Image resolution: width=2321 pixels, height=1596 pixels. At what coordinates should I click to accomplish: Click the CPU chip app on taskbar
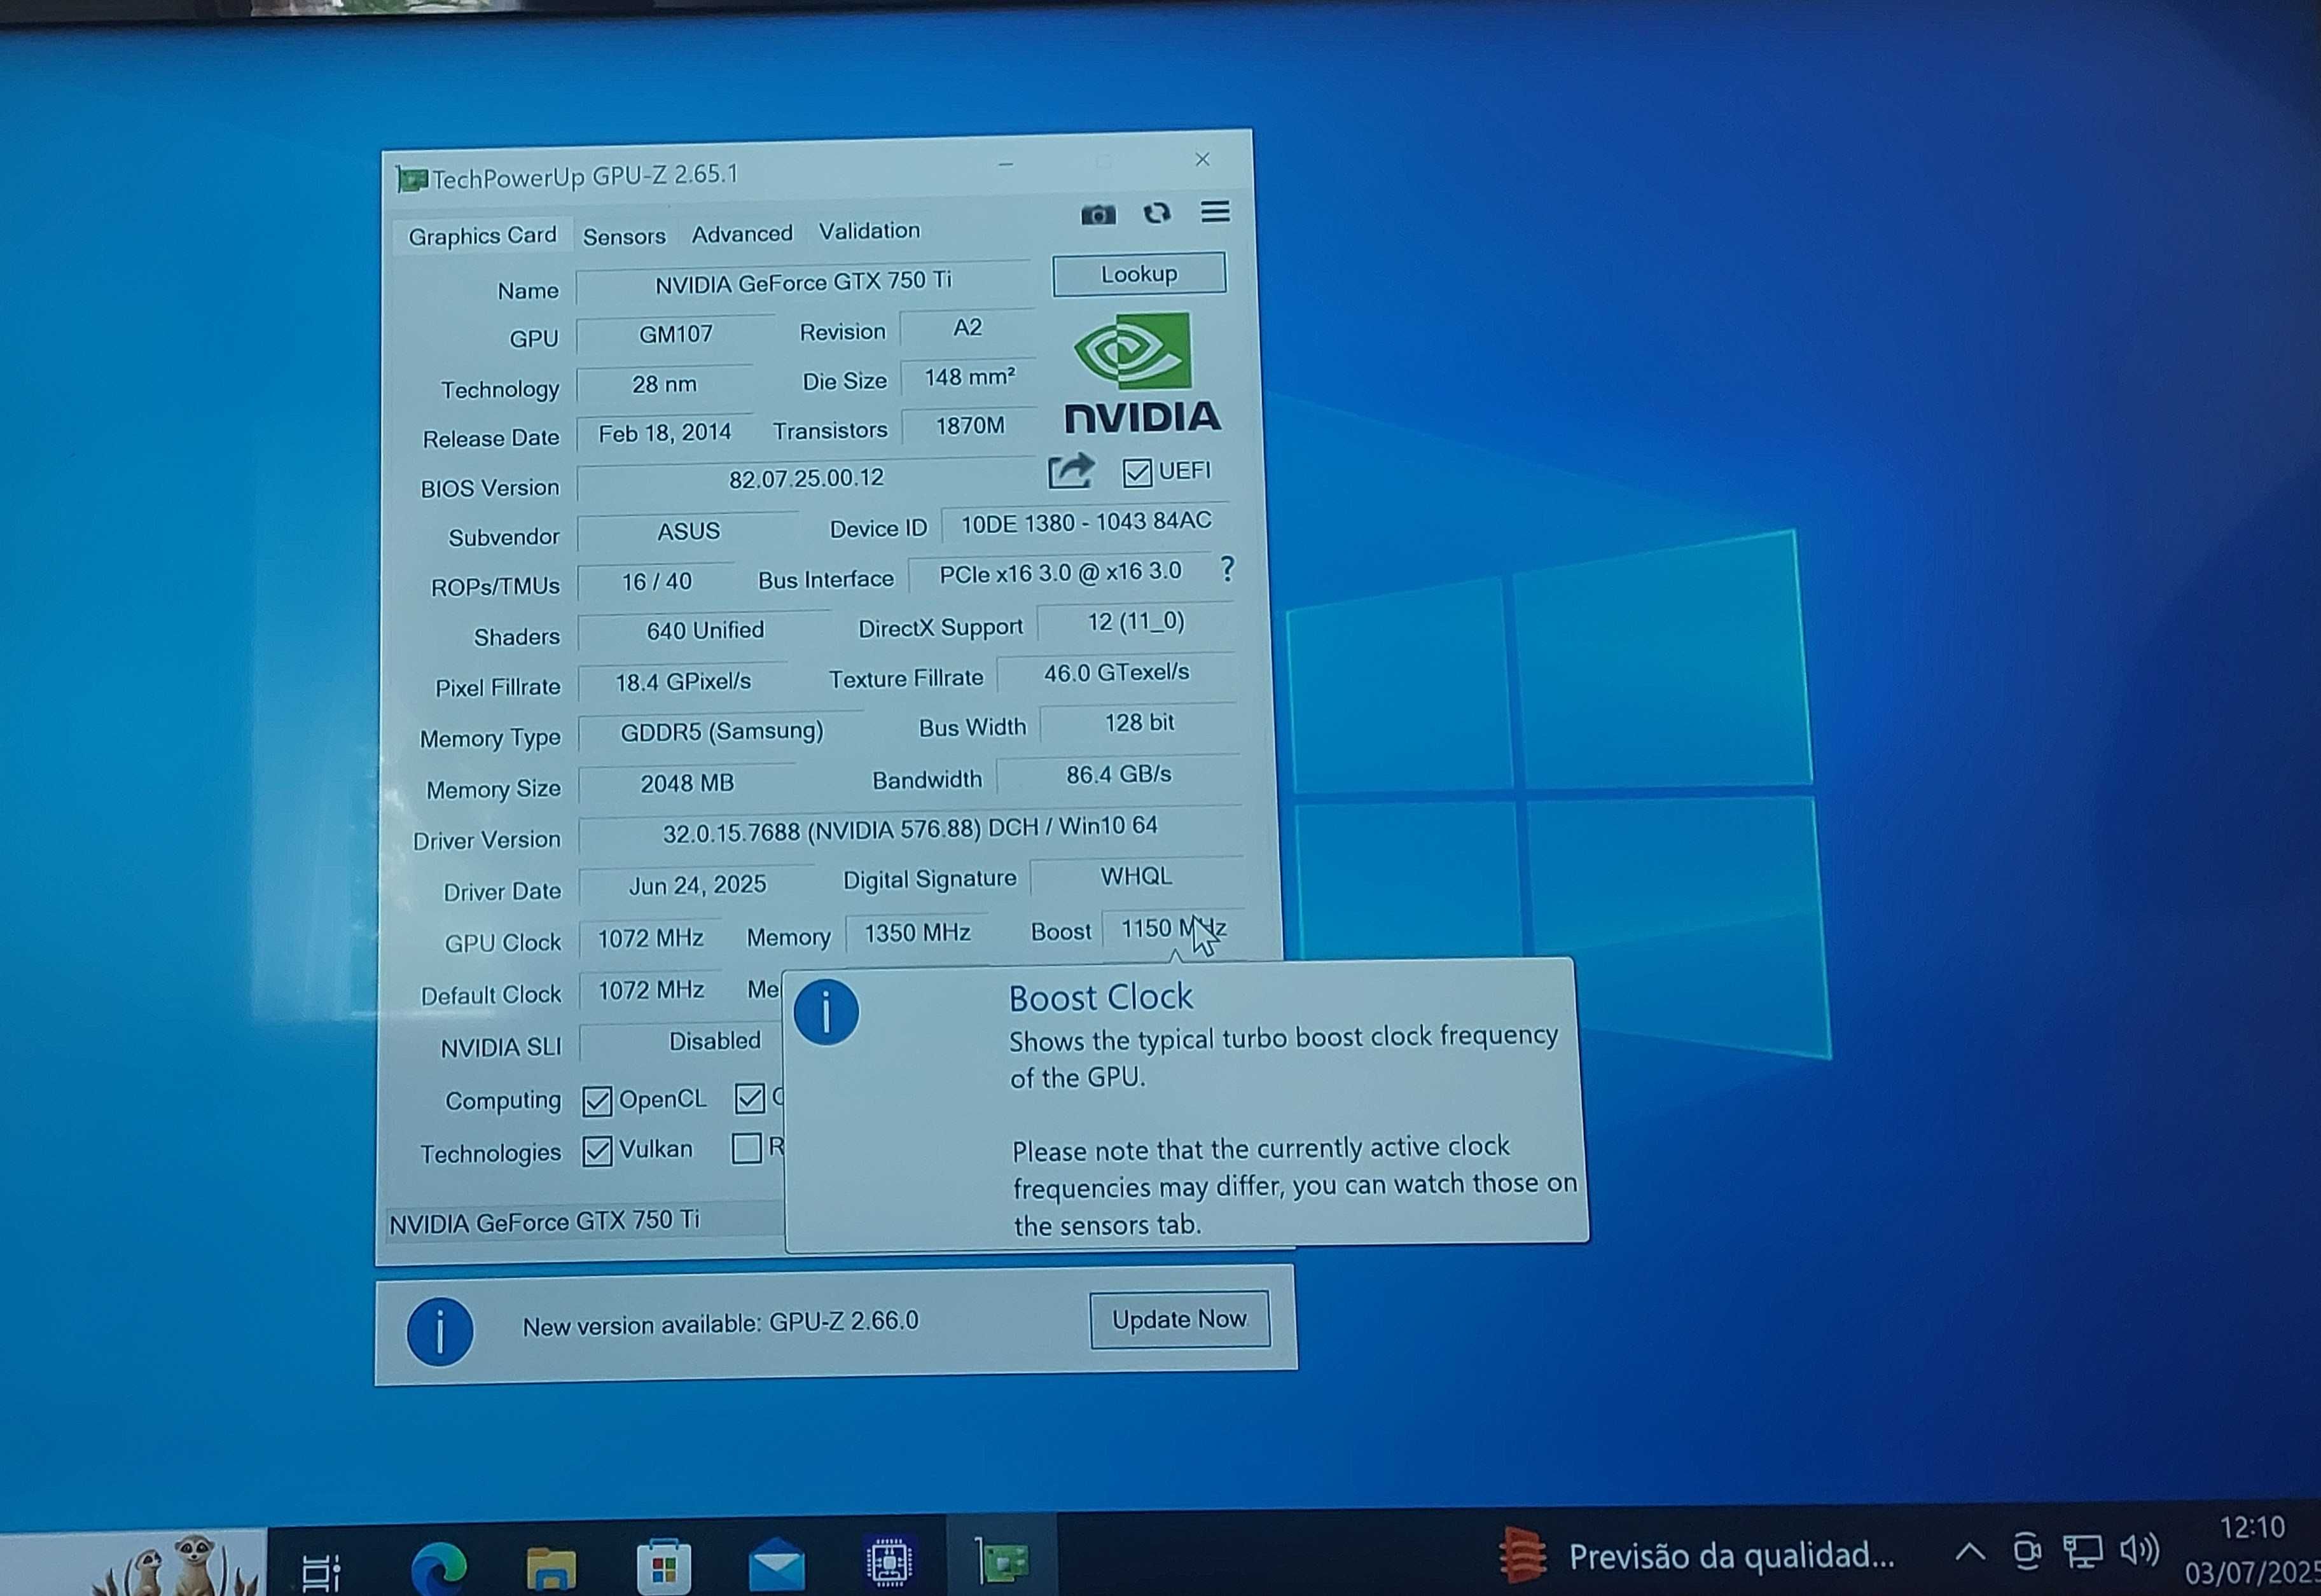coord(889,1562)
